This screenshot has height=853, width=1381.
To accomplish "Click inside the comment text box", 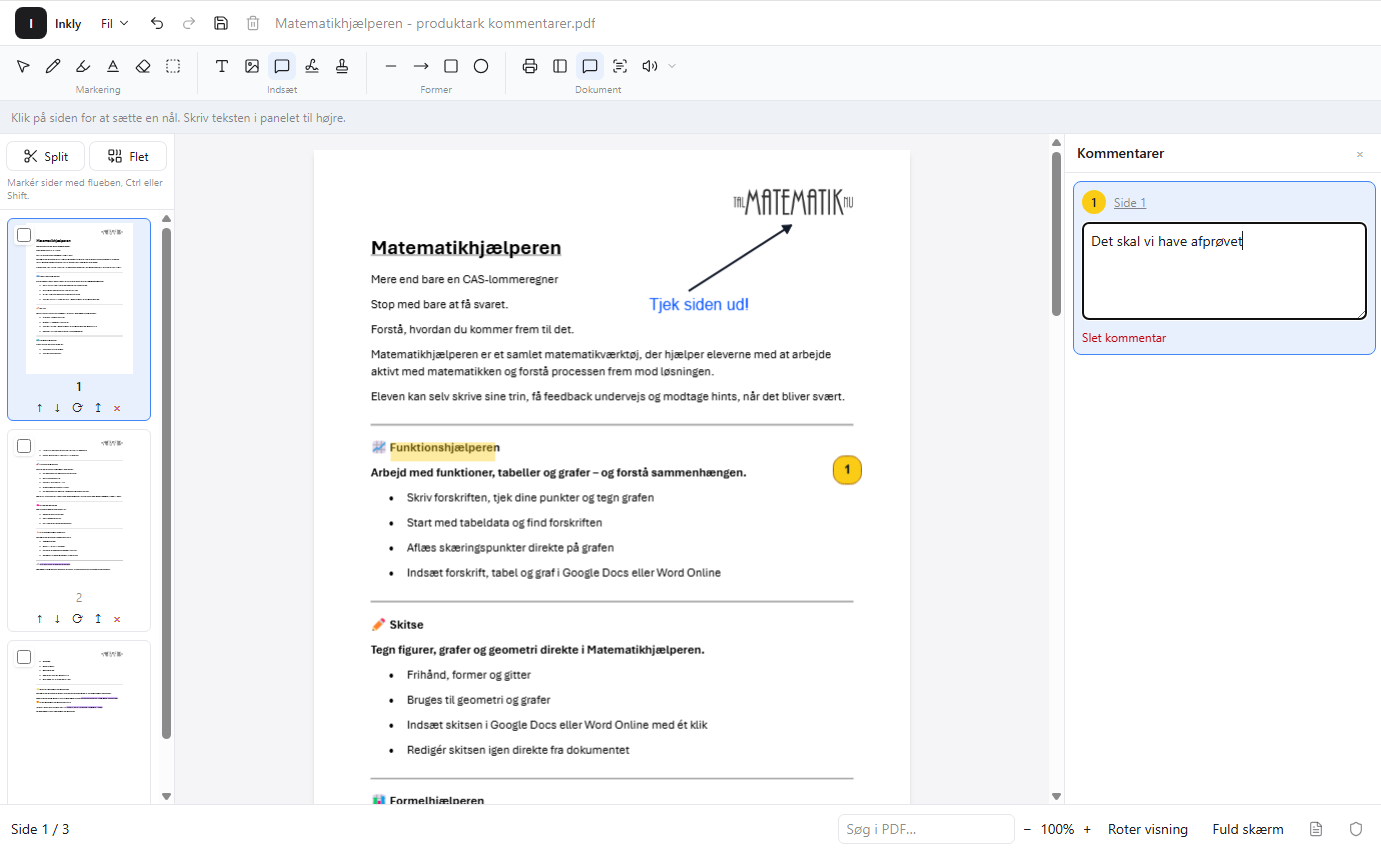I will point(1224,271).
